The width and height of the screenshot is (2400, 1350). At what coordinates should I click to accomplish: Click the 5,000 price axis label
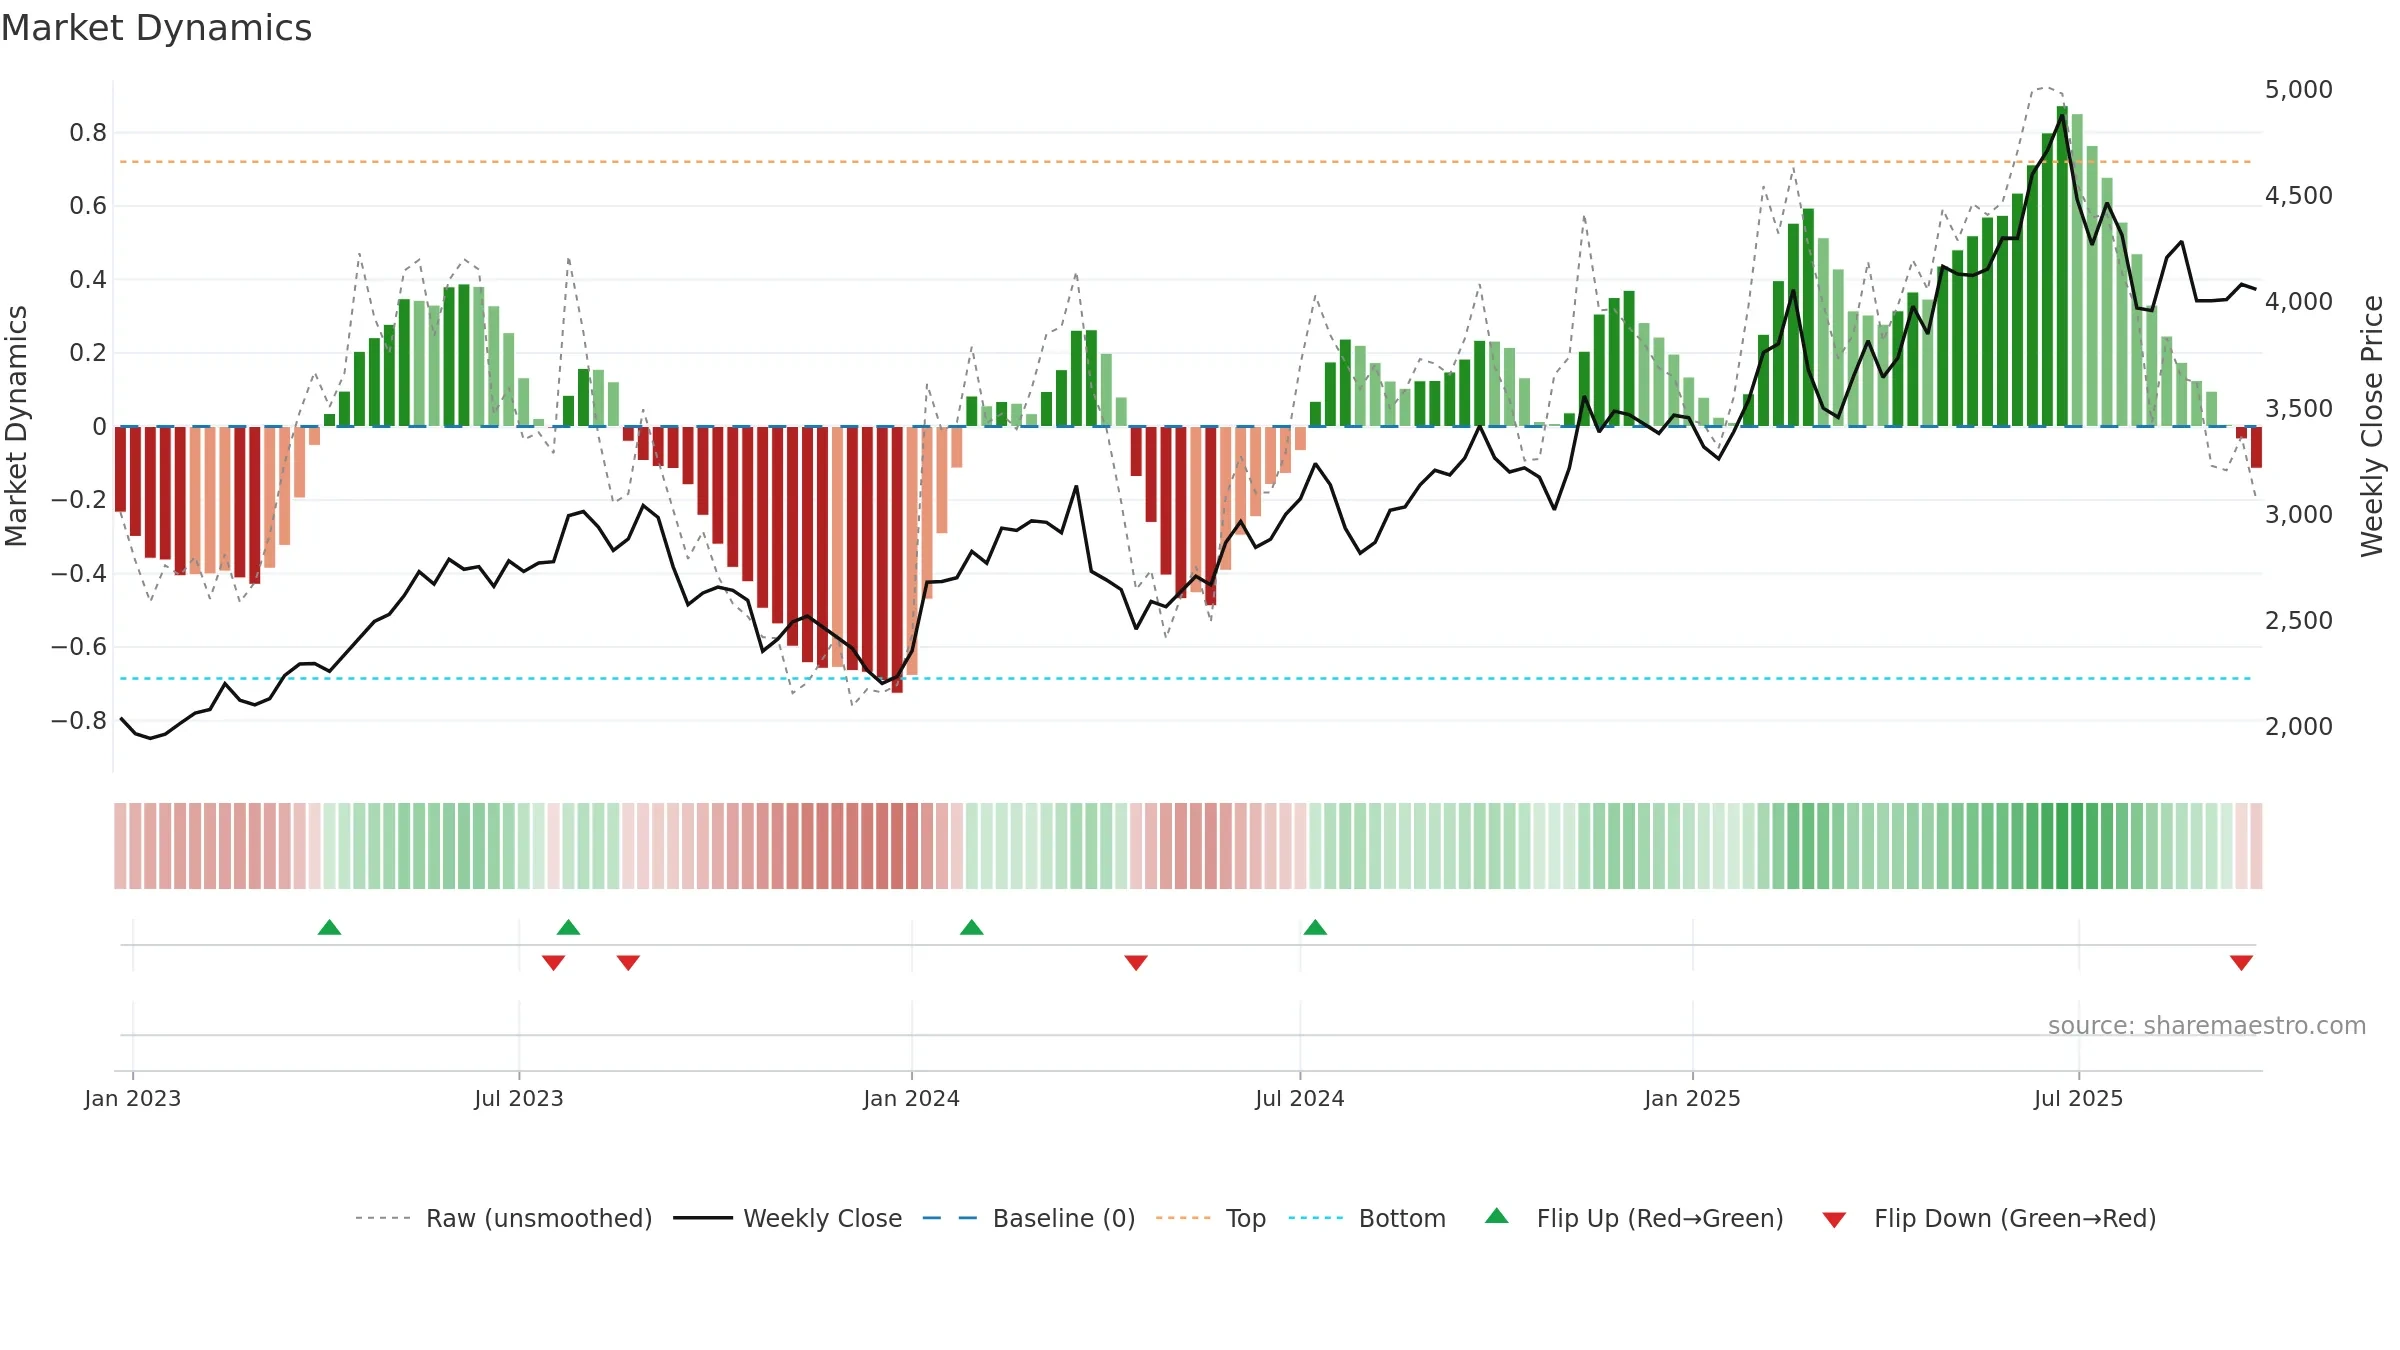[2299, 90]
